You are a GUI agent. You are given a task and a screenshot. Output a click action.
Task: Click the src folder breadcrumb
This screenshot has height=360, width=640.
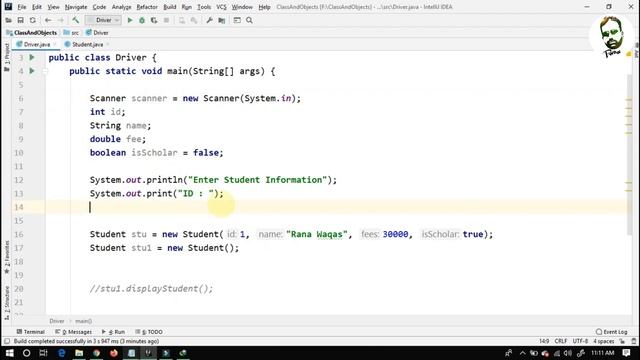pos(71,33)
